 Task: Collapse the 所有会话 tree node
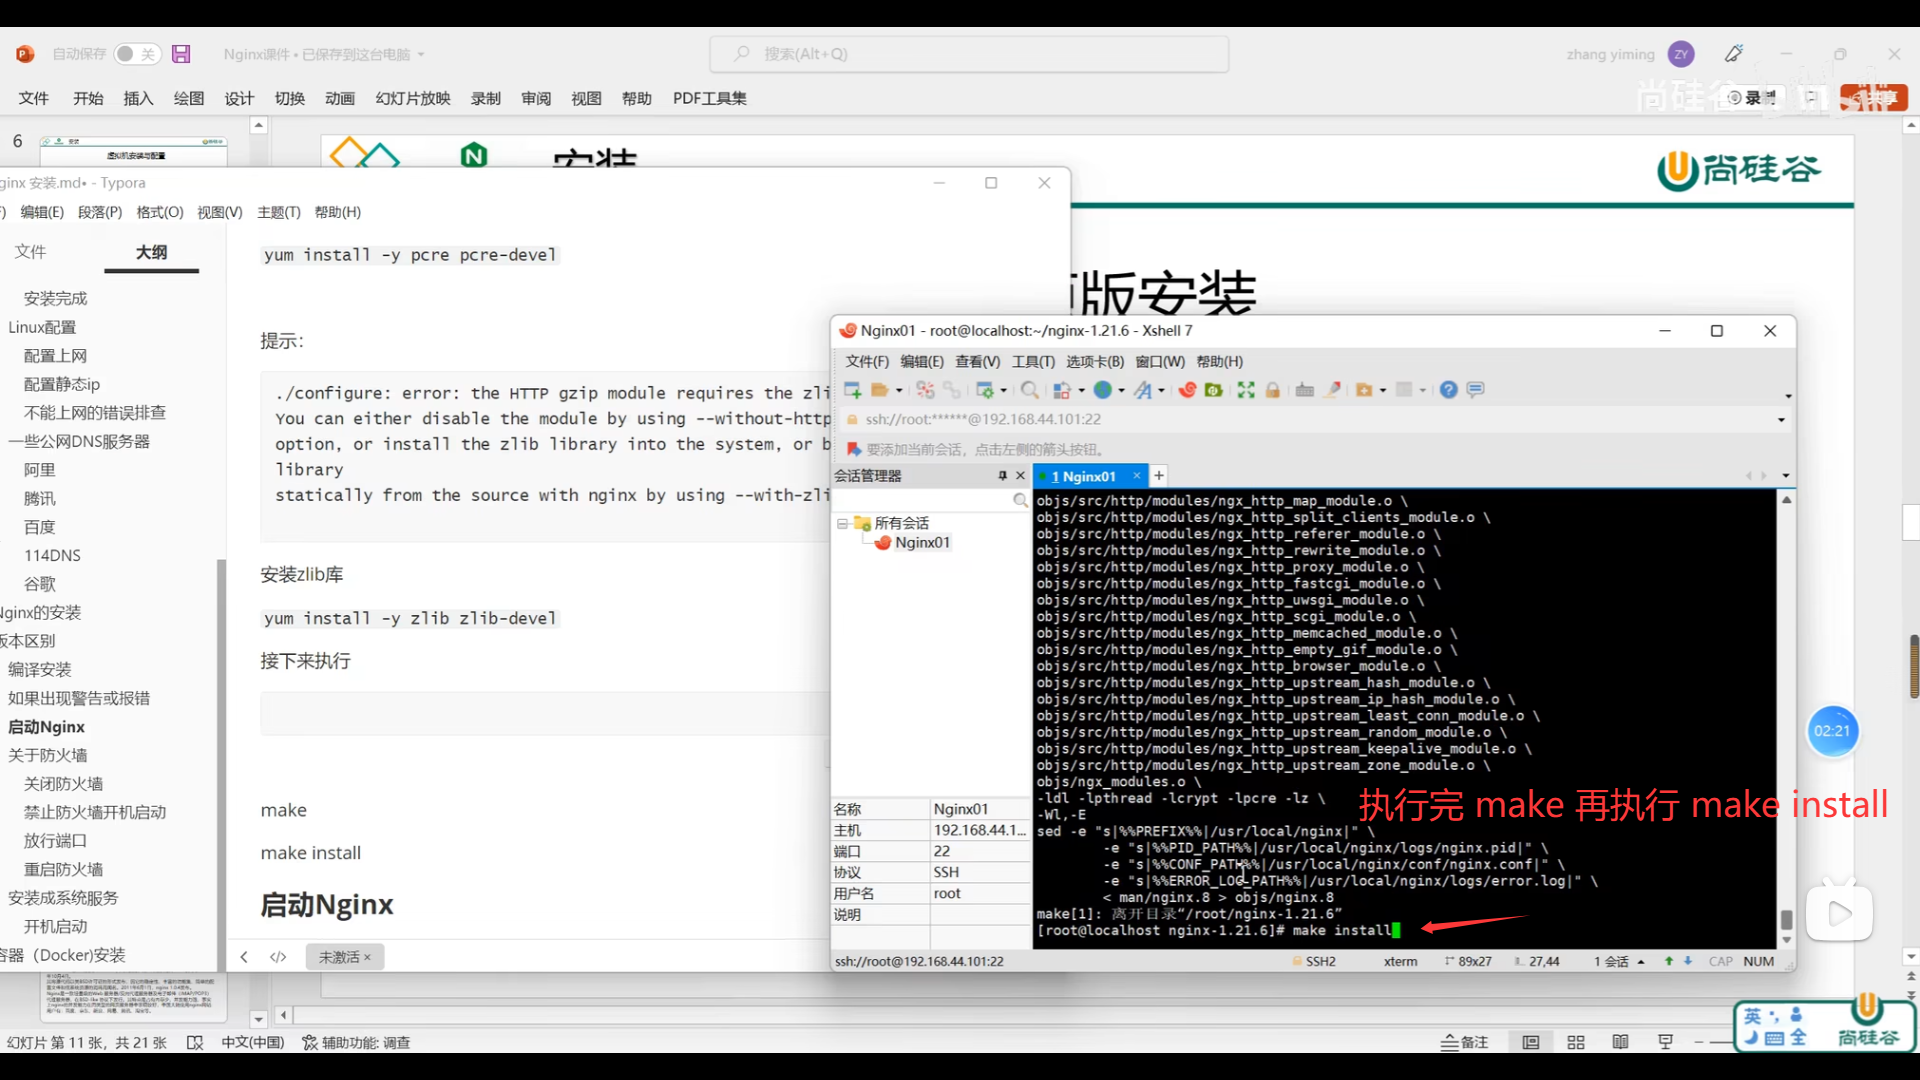point(842,523)
